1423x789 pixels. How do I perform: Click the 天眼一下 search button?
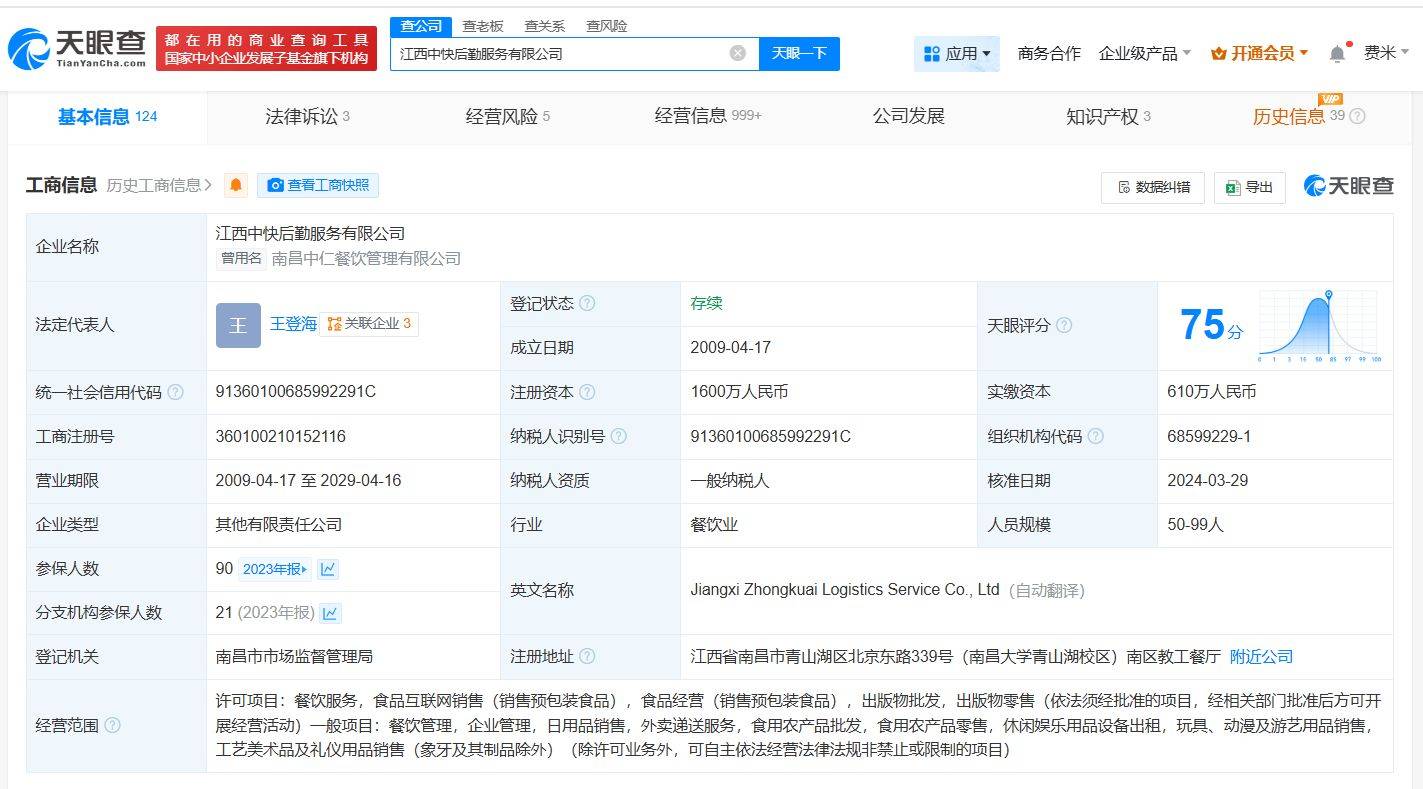799,53
